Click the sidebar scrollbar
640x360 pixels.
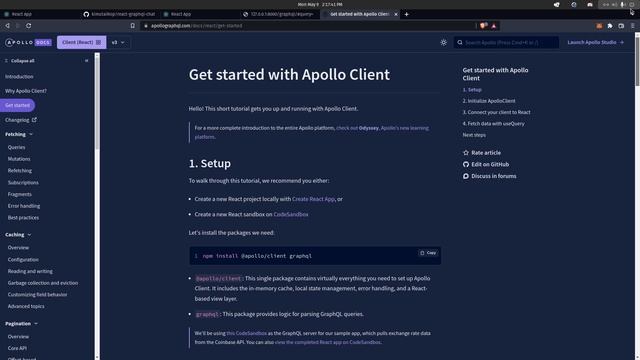click(97, 102)
